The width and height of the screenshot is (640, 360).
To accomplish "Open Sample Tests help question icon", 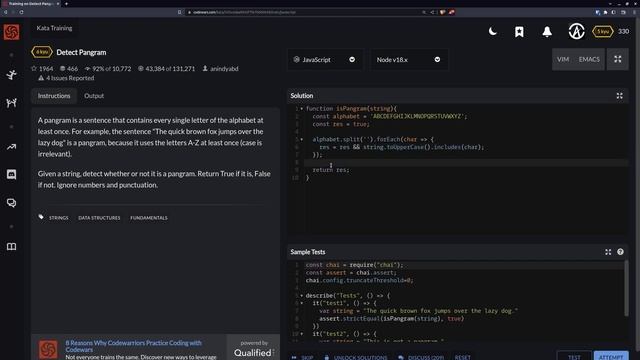I will pyautogui.click(x=620, y=252).
